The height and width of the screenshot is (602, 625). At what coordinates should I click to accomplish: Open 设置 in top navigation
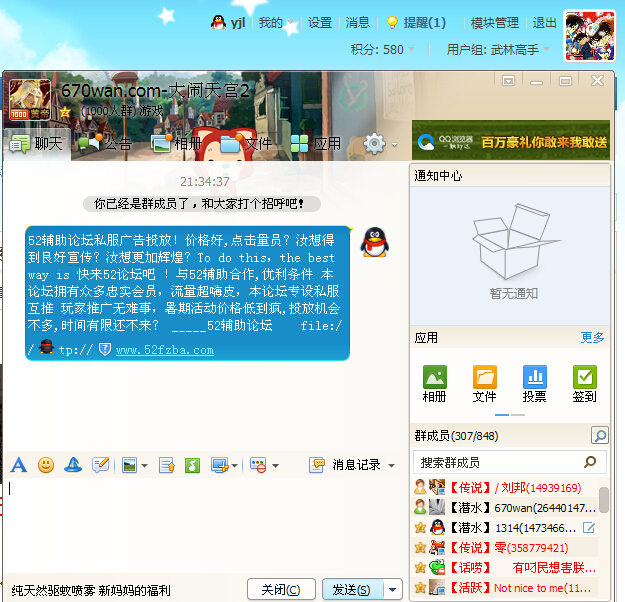(320, 22)
